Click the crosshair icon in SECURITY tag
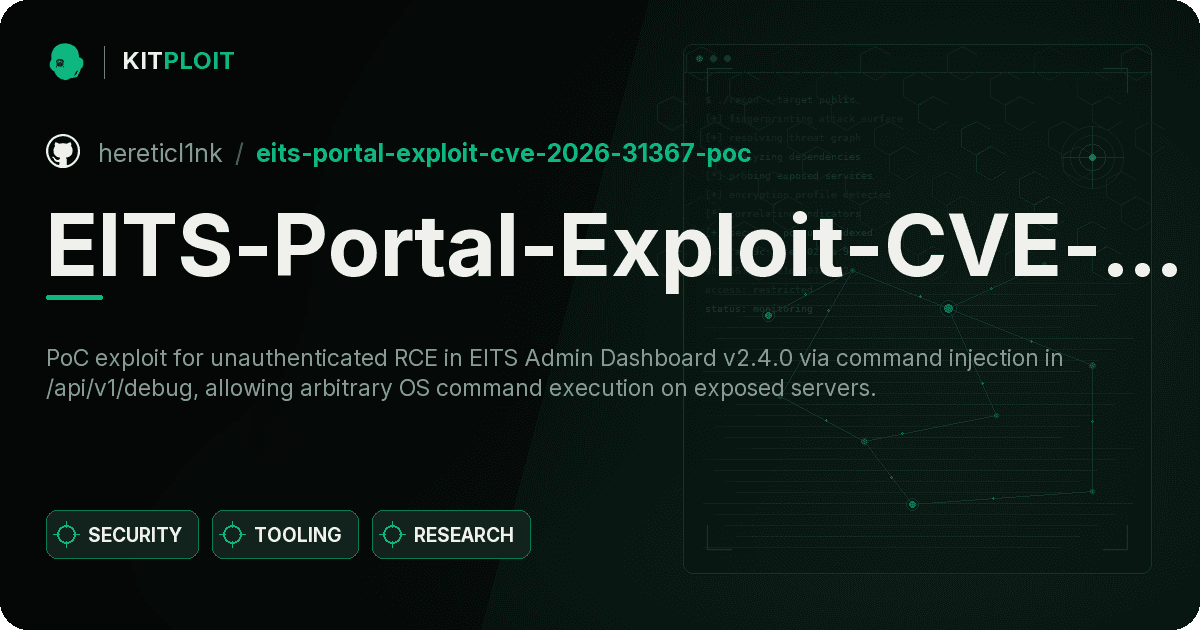 (x=67, y=535)
